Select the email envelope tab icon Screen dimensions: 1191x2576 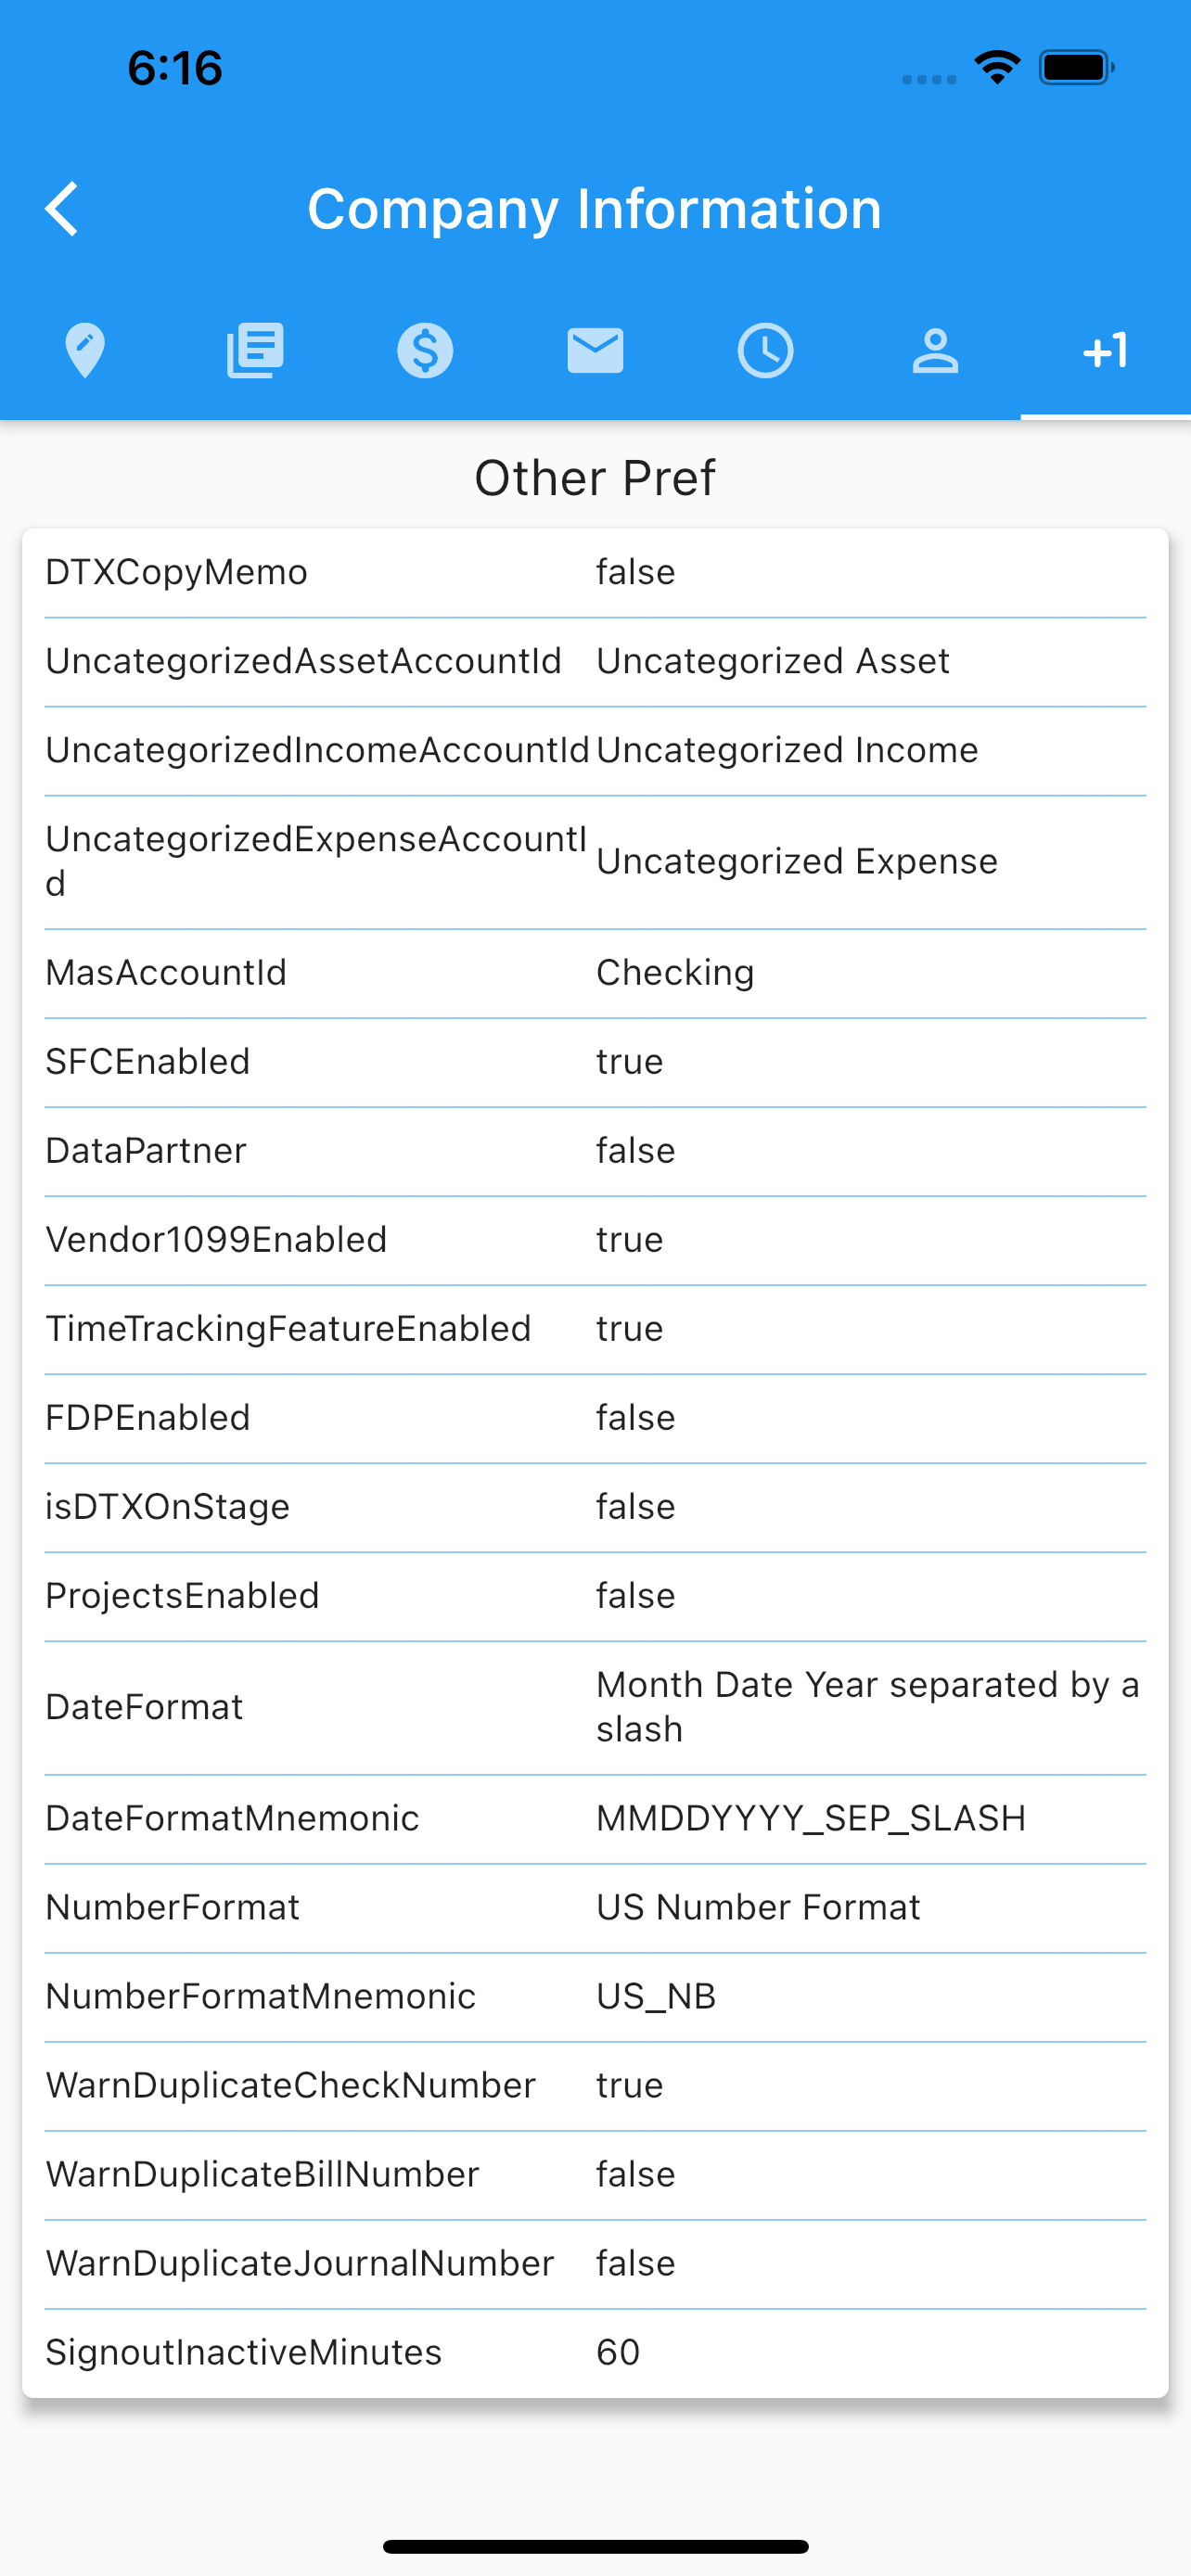(x=595, y=350)
